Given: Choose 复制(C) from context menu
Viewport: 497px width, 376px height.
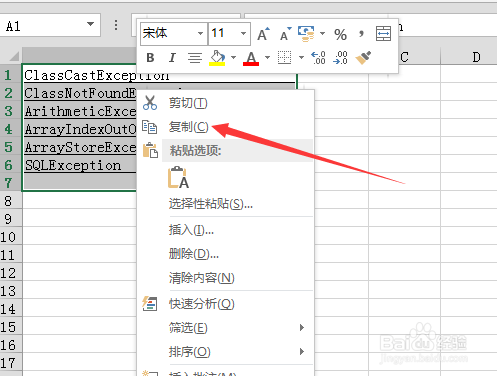Looking at the screenshot, I should tap(225, 127).
